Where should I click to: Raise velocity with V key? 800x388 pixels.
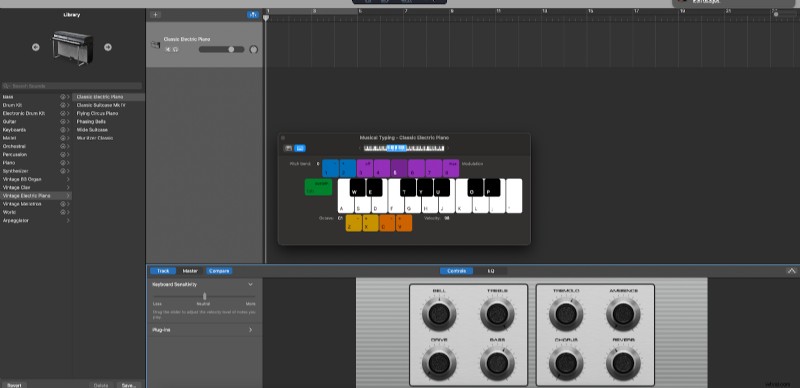click(404, 223)
